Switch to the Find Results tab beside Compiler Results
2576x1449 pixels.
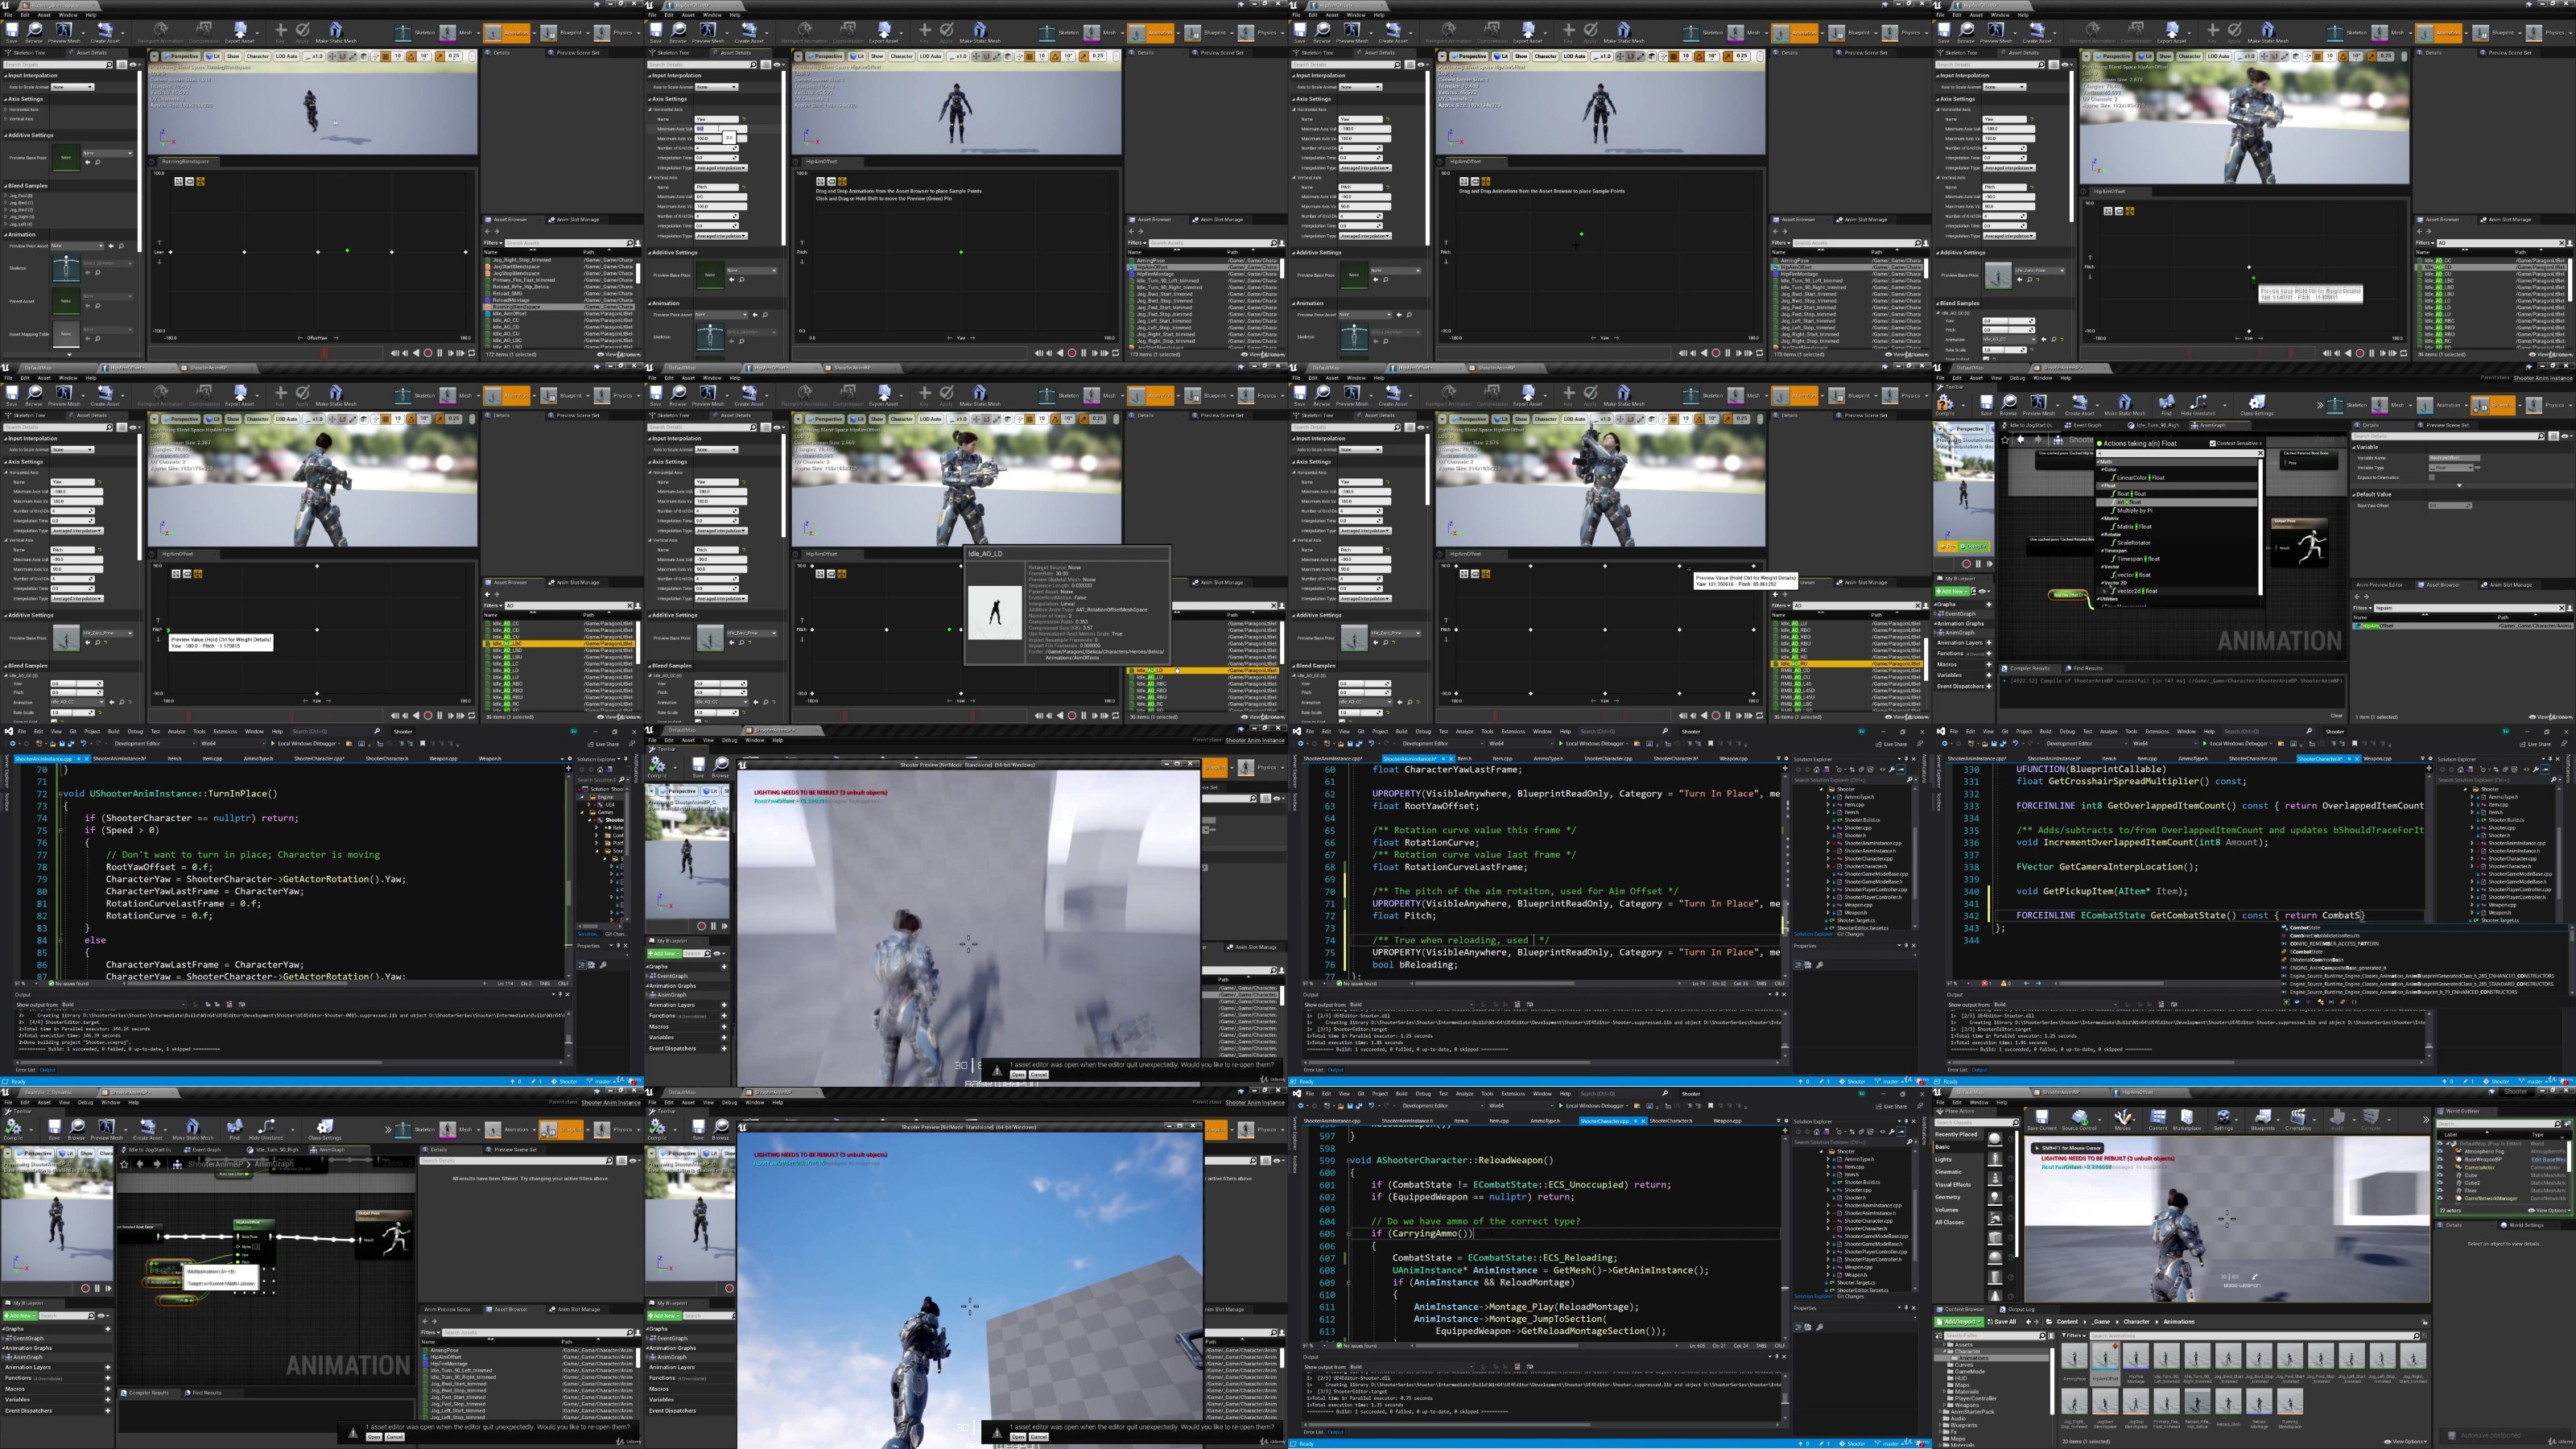[2088, 669]
